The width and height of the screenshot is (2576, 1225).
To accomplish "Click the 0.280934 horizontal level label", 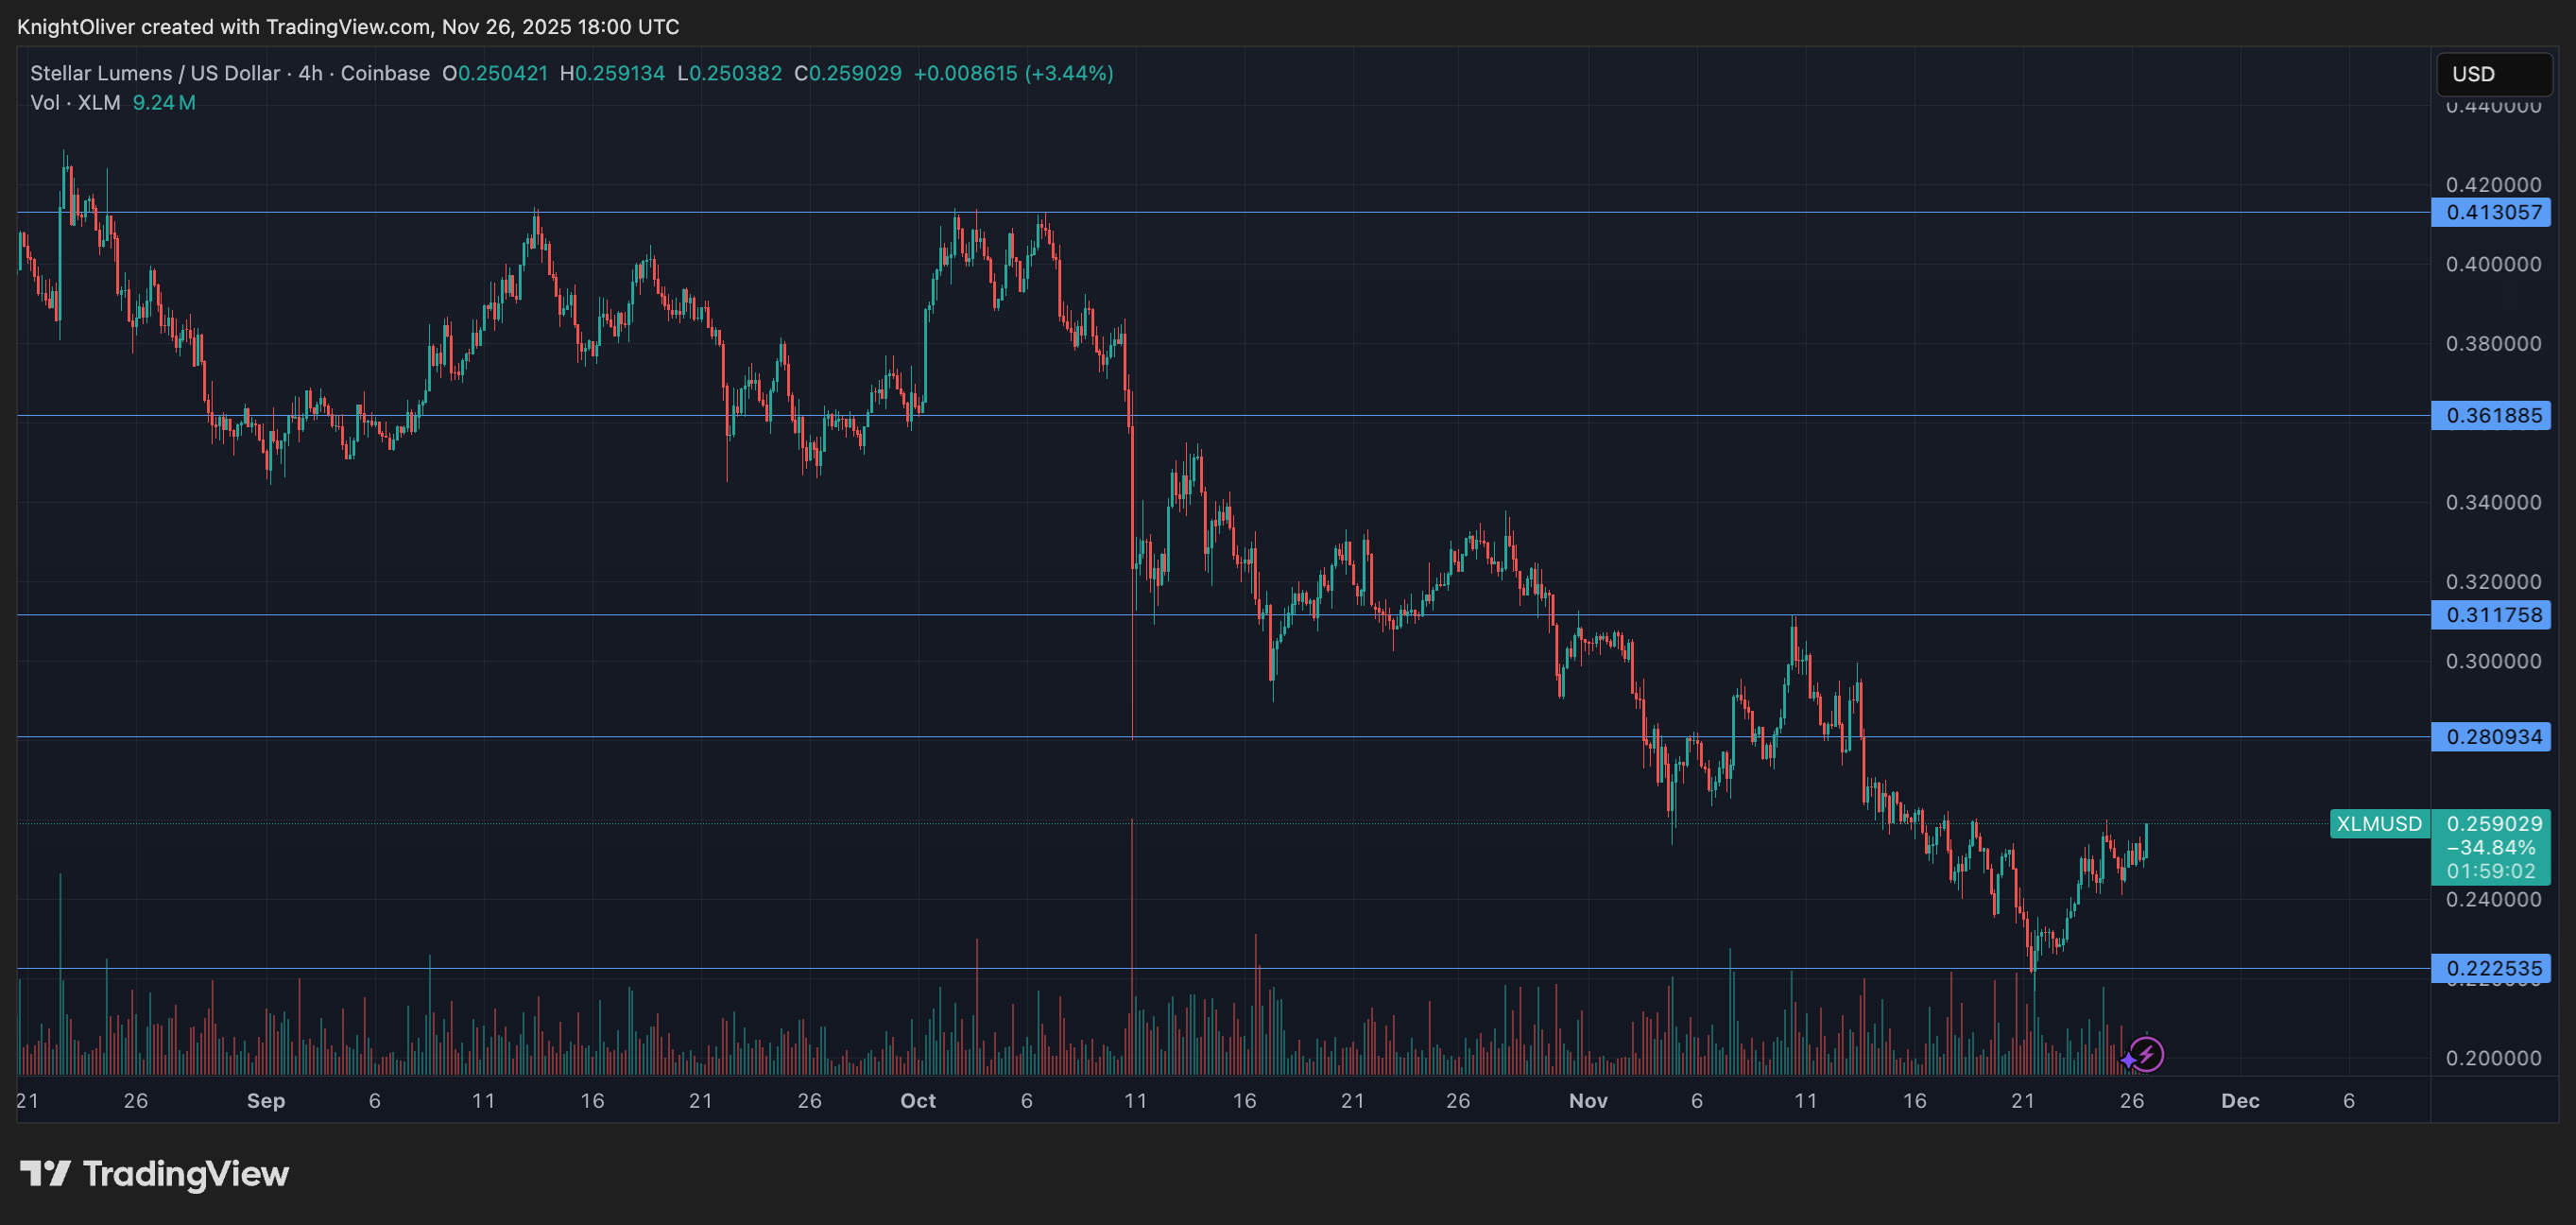I will click(x=2491, y=737).
